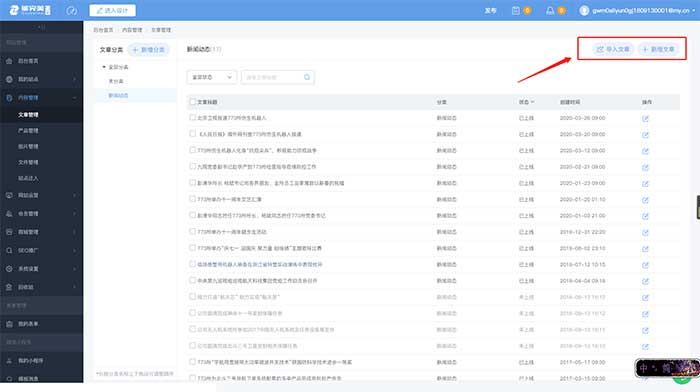
Task: Click the user avatar icon in top bar
Action: (x=584, y=10)
